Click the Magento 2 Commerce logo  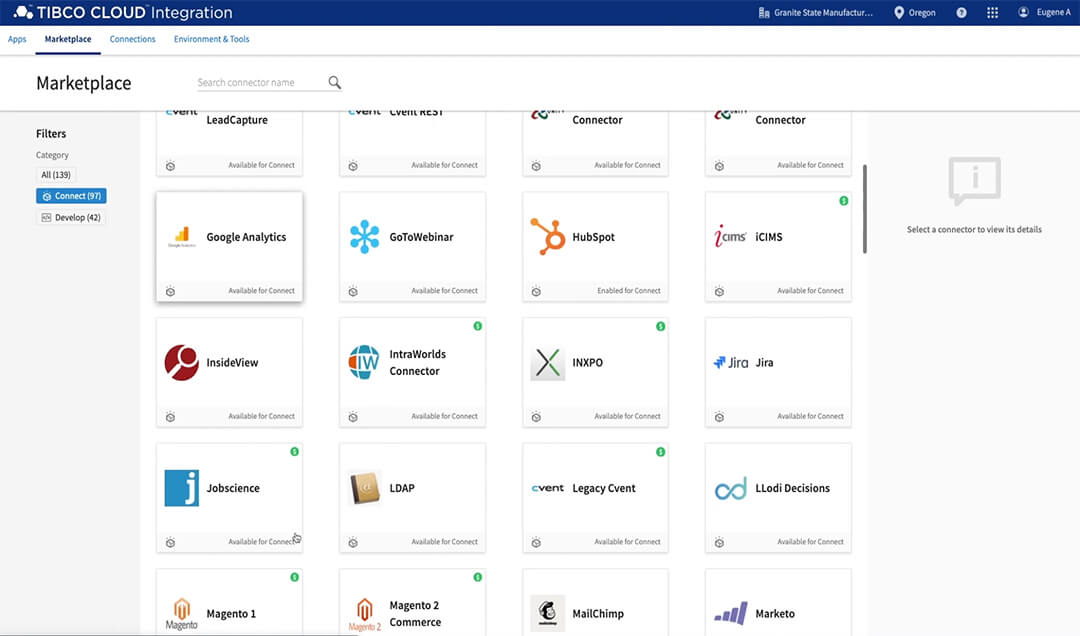(364, 614)
